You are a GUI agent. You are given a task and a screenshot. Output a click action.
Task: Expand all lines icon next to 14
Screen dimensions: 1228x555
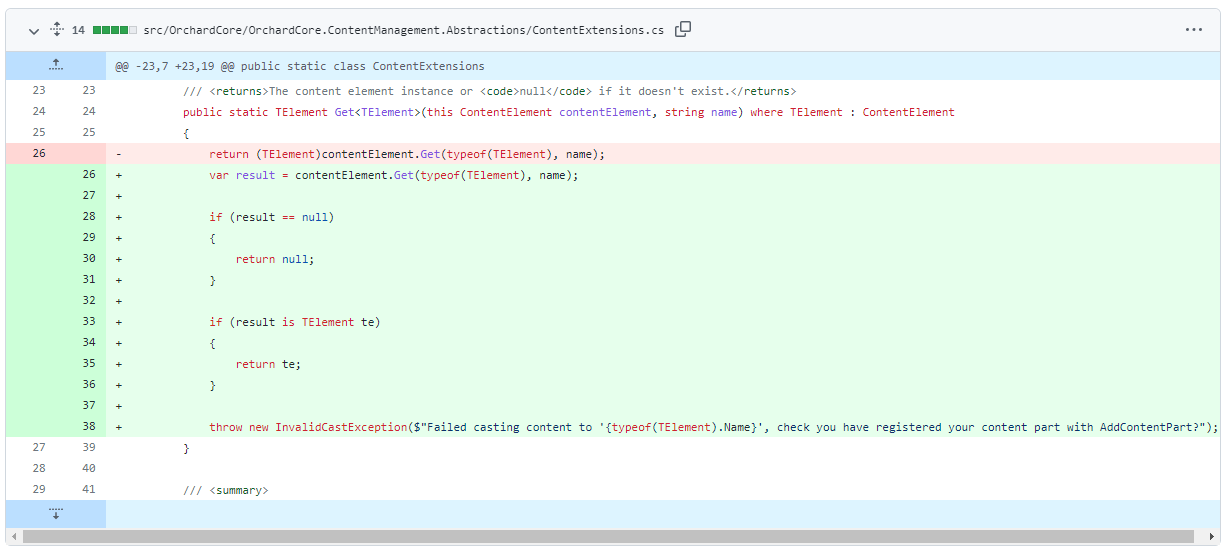(57, 30)
